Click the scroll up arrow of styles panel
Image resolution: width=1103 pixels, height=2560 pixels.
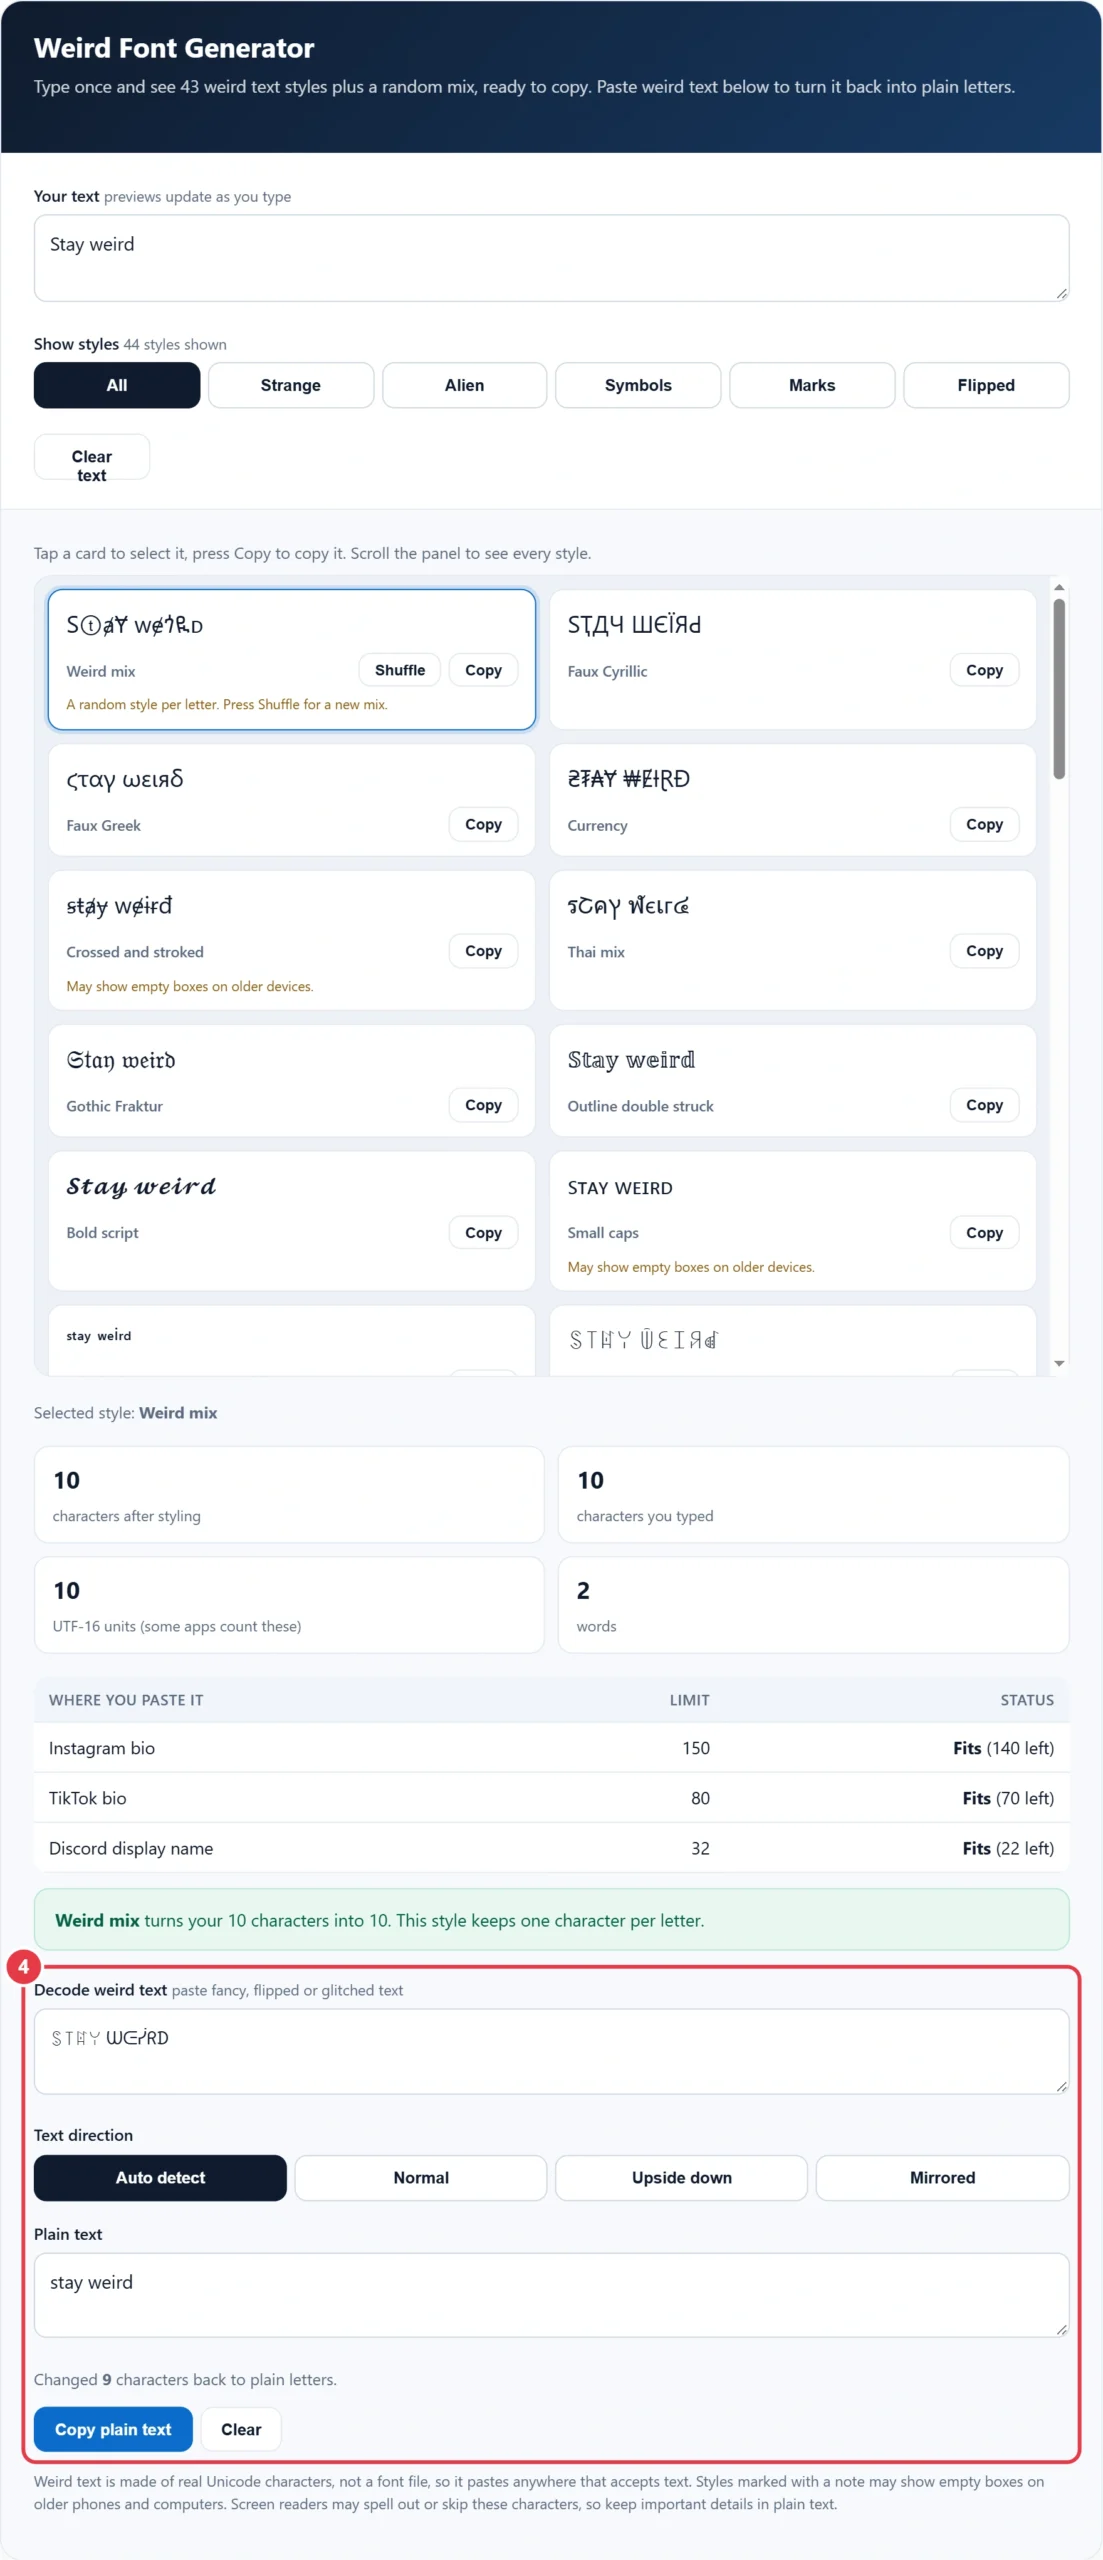coord(1058,587)
